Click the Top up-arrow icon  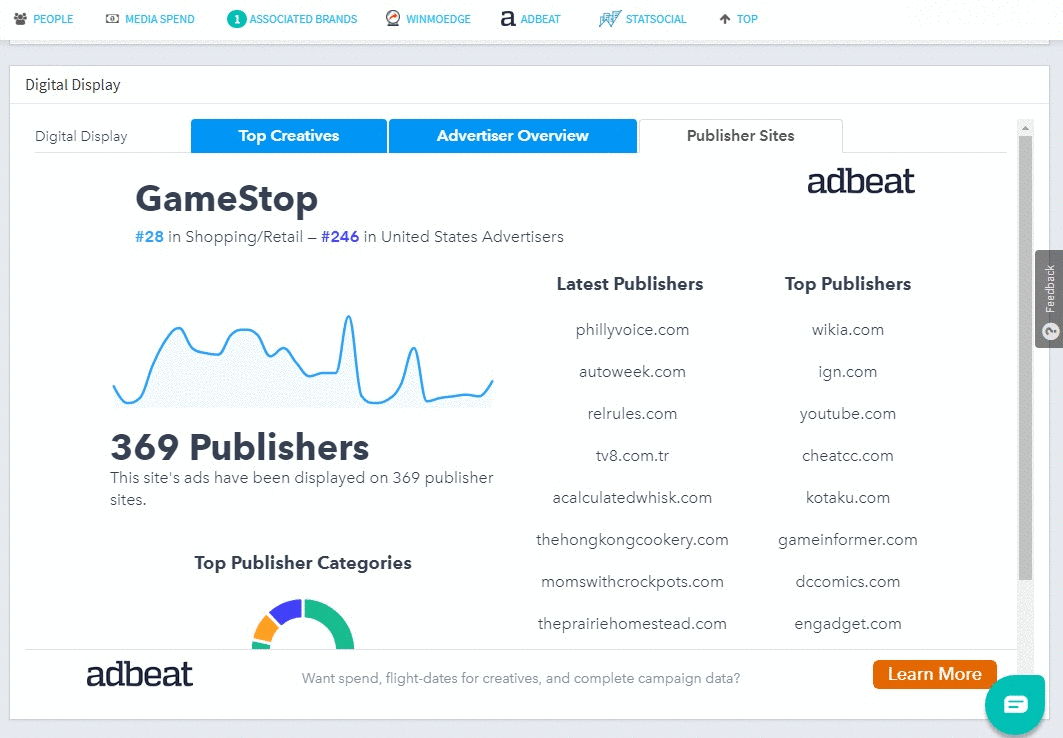725,19
